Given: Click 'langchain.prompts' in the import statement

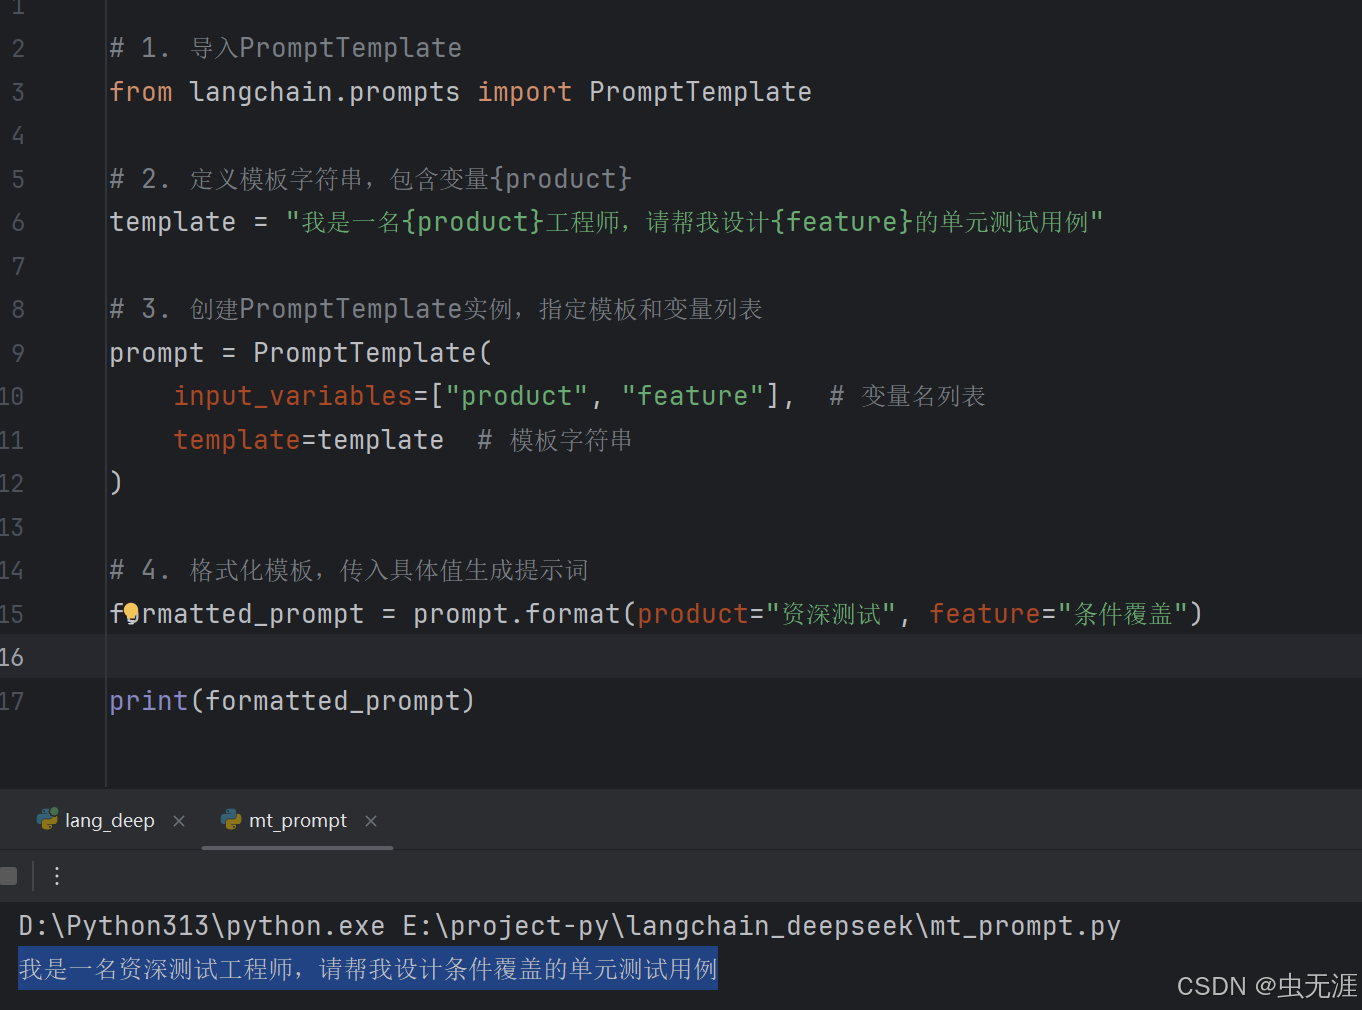Looking at the screenshot, I should click(324, 92).
